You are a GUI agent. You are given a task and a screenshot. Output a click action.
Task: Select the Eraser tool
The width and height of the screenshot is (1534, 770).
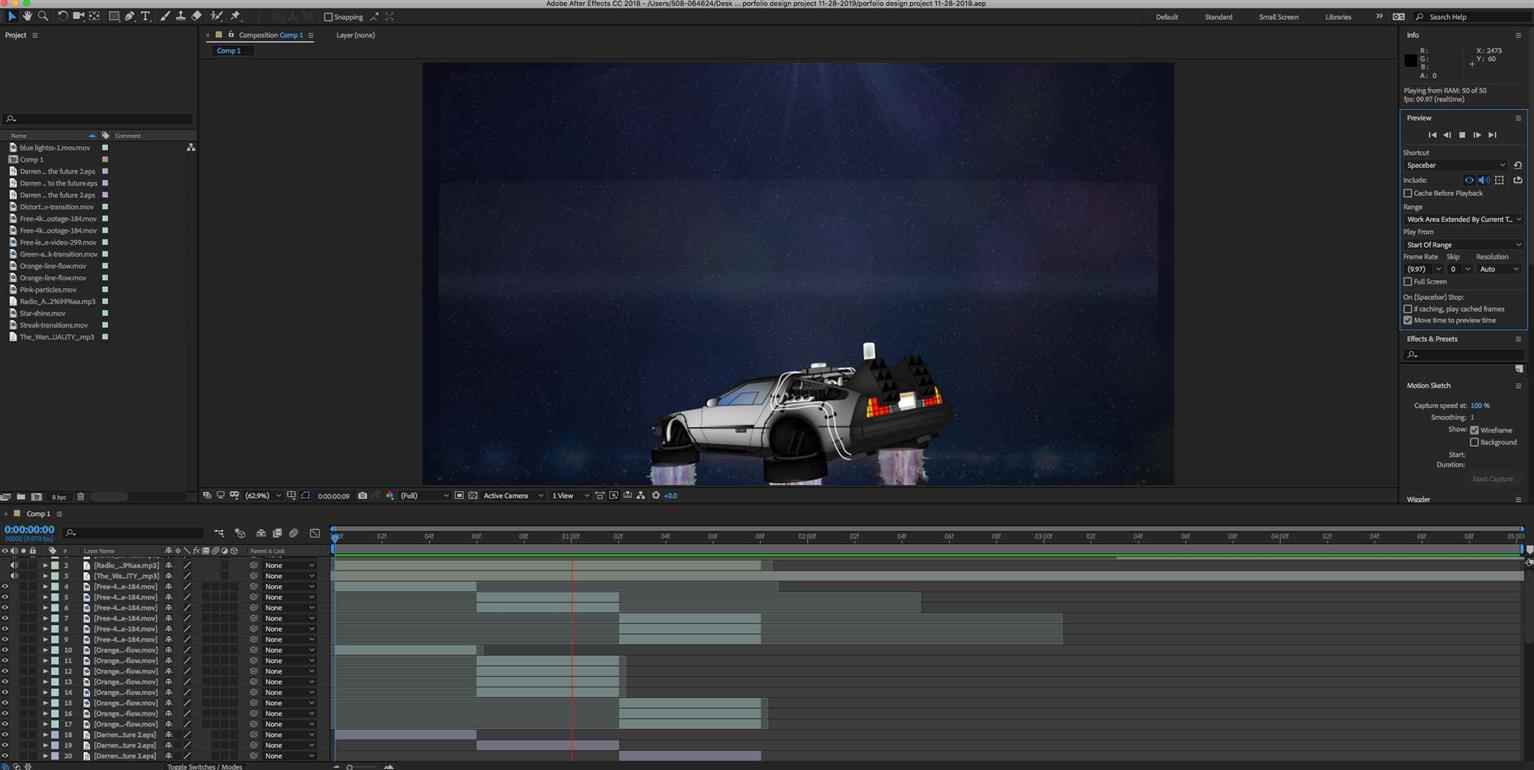pos(196,16)
